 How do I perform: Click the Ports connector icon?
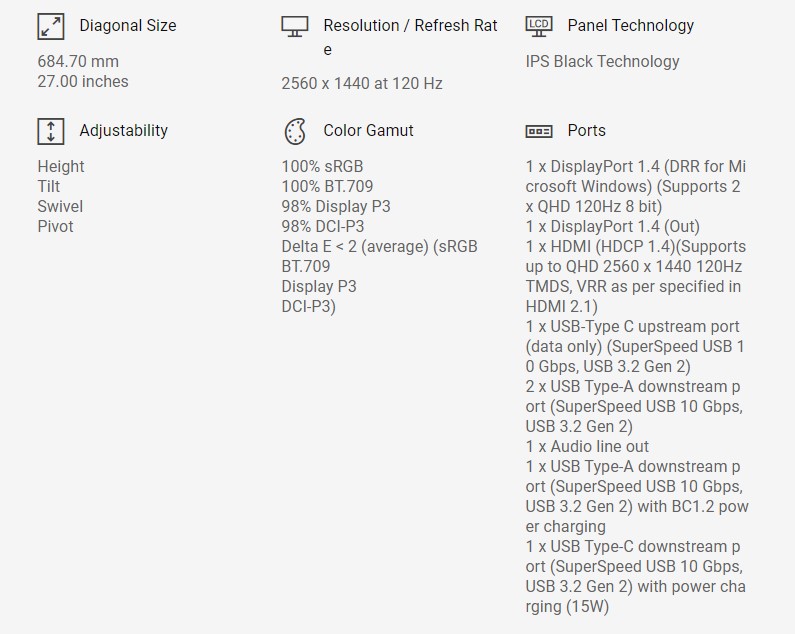pos(538,131)
